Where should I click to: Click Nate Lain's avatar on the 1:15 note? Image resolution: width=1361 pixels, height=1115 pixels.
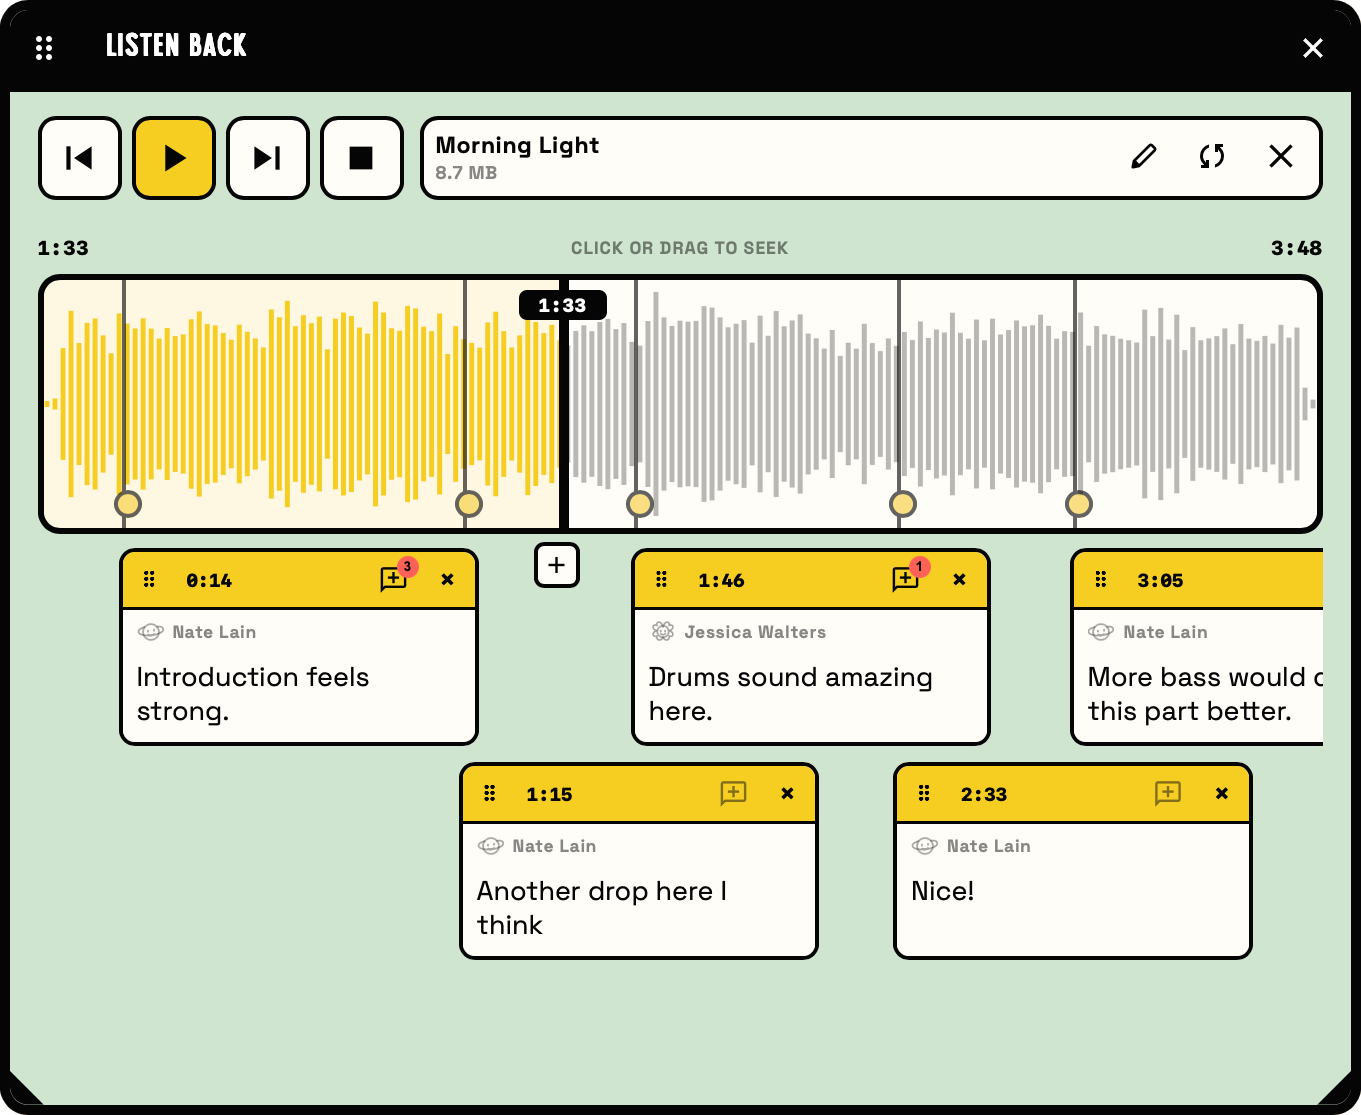coord(491,846)
